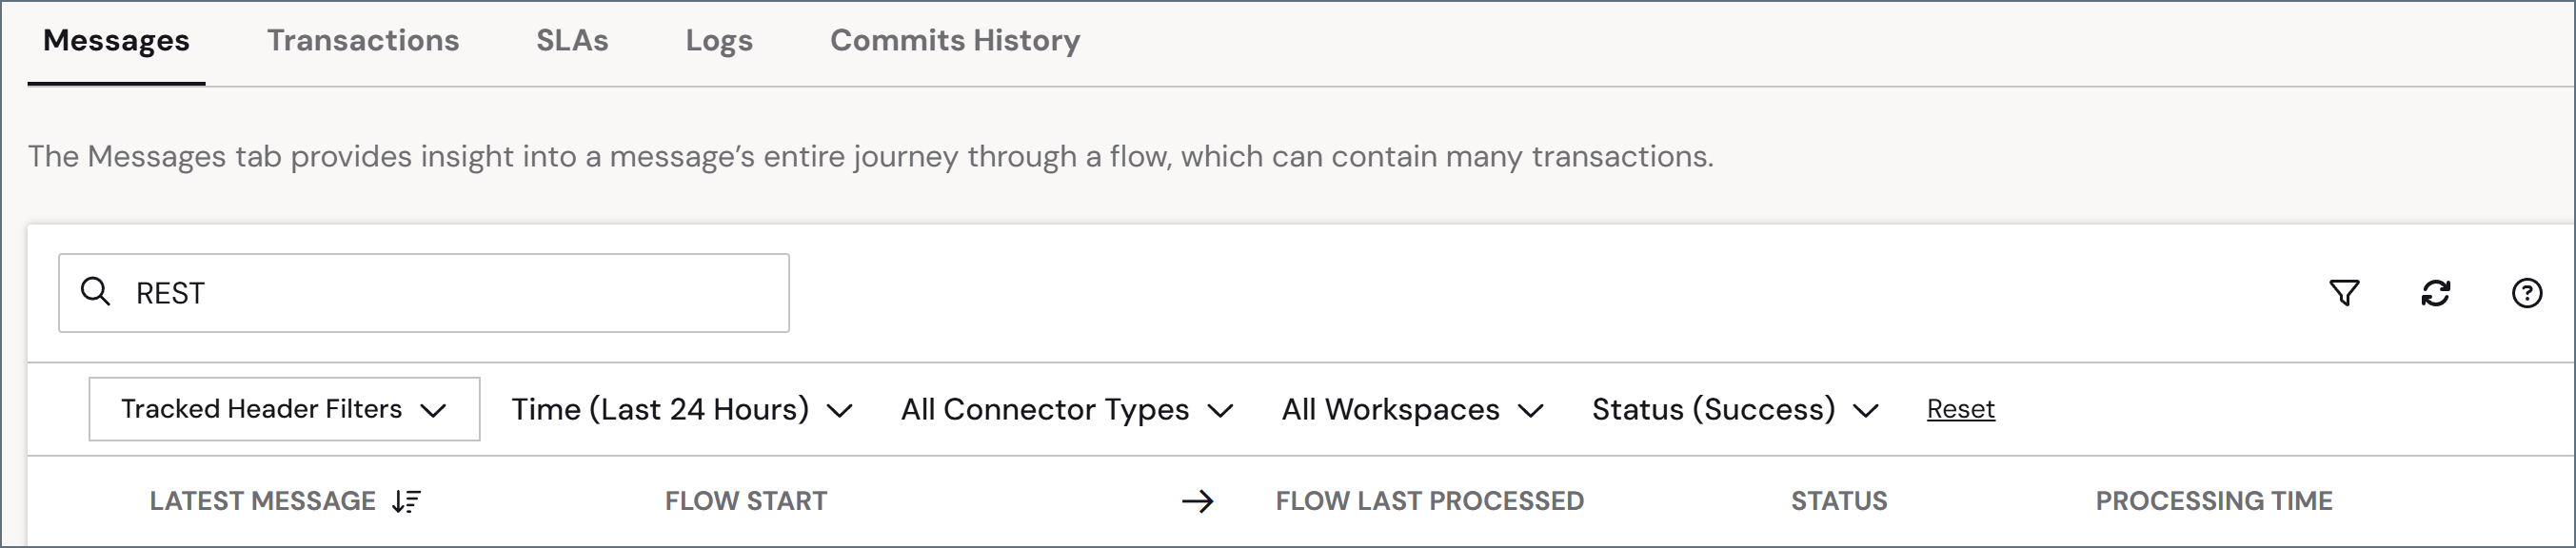Open Time (Last 24 Hours) dropdown
The image size is (2576, 548).
click(682, 409)
